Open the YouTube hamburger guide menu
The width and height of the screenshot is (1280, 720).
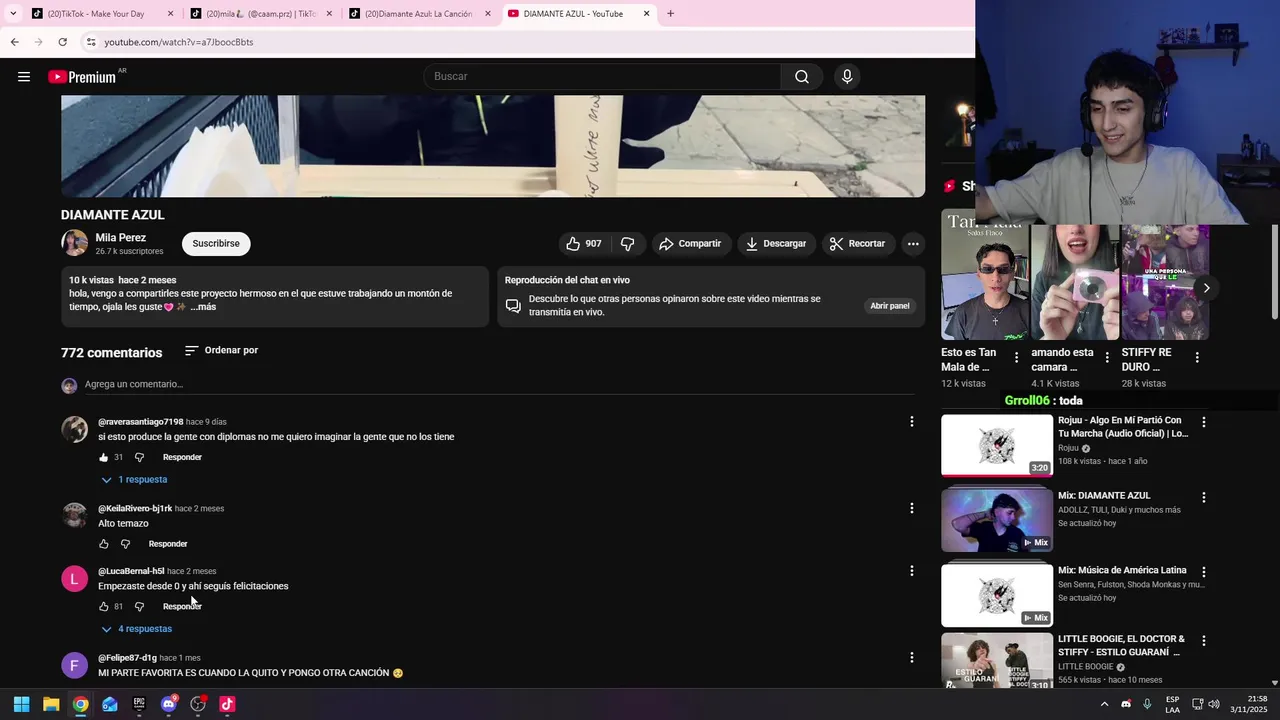tap(24, 77)
